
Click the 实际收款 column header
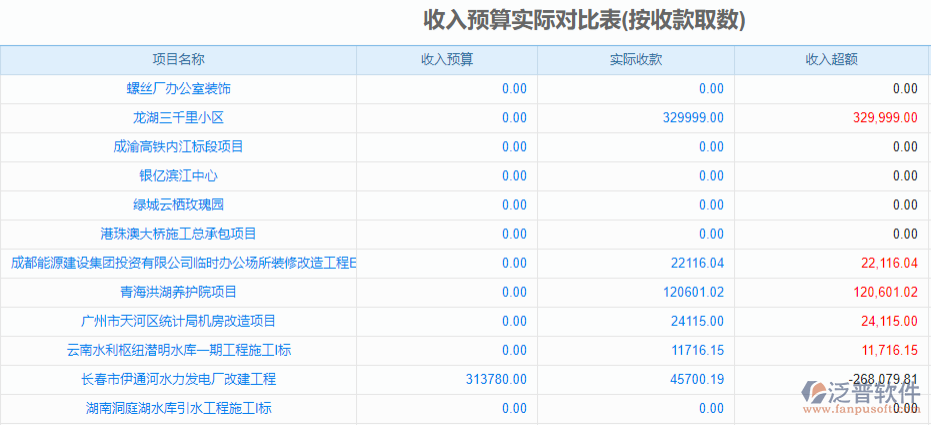(x=636, y=59)
